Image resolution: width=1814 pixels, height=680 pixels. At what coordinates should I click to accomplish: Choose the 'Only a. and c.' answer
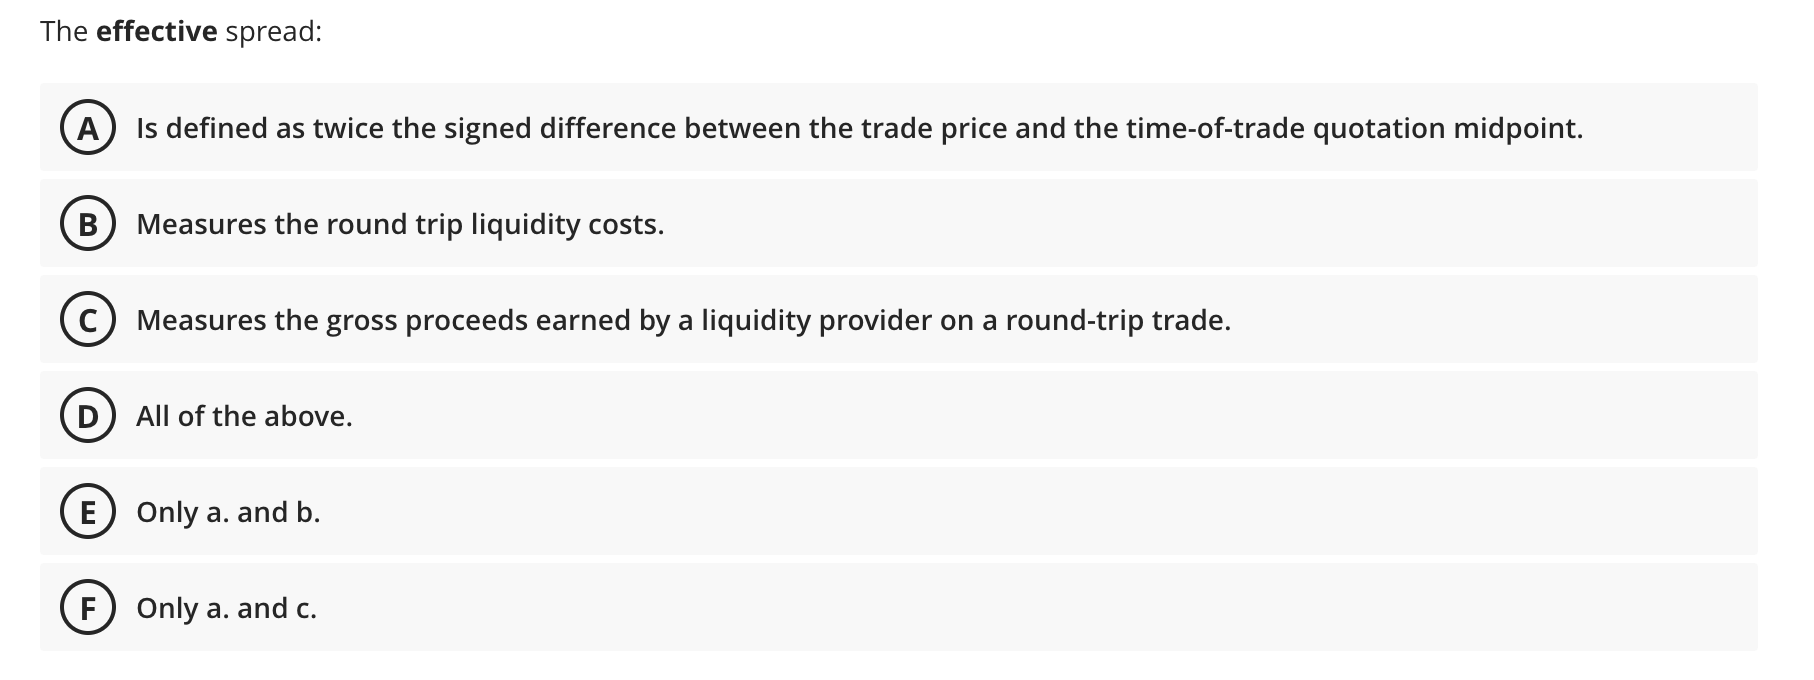click(x=226, y=608)
